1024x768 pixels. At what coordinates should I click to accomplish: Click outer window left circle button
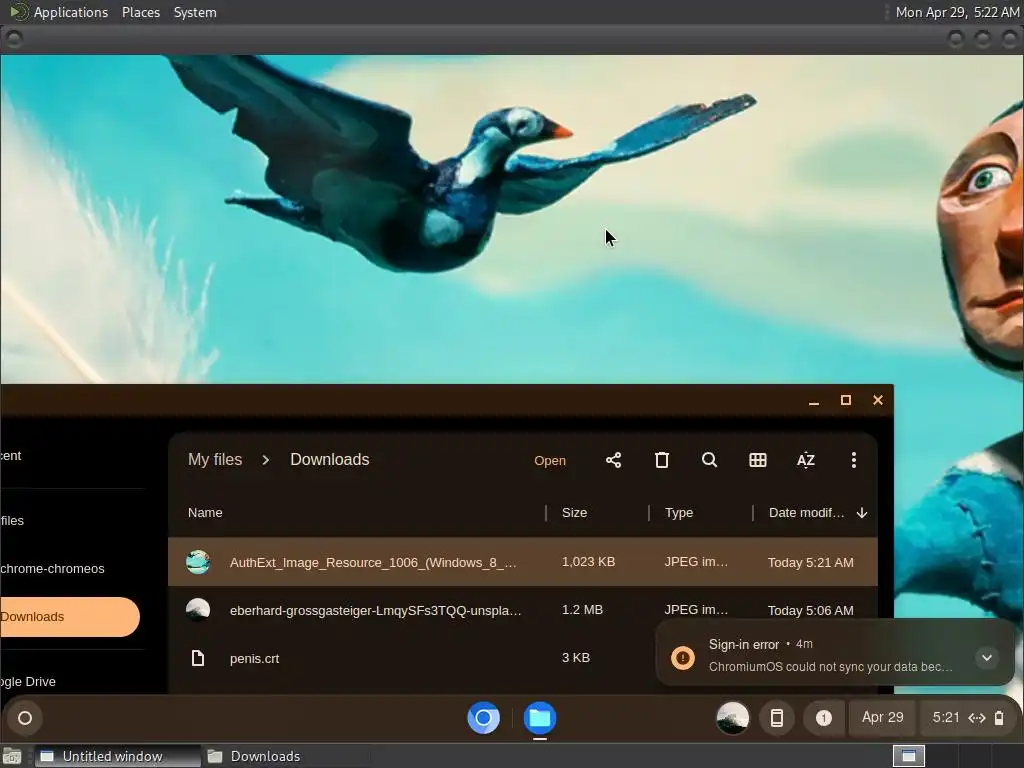coord(14,39)
